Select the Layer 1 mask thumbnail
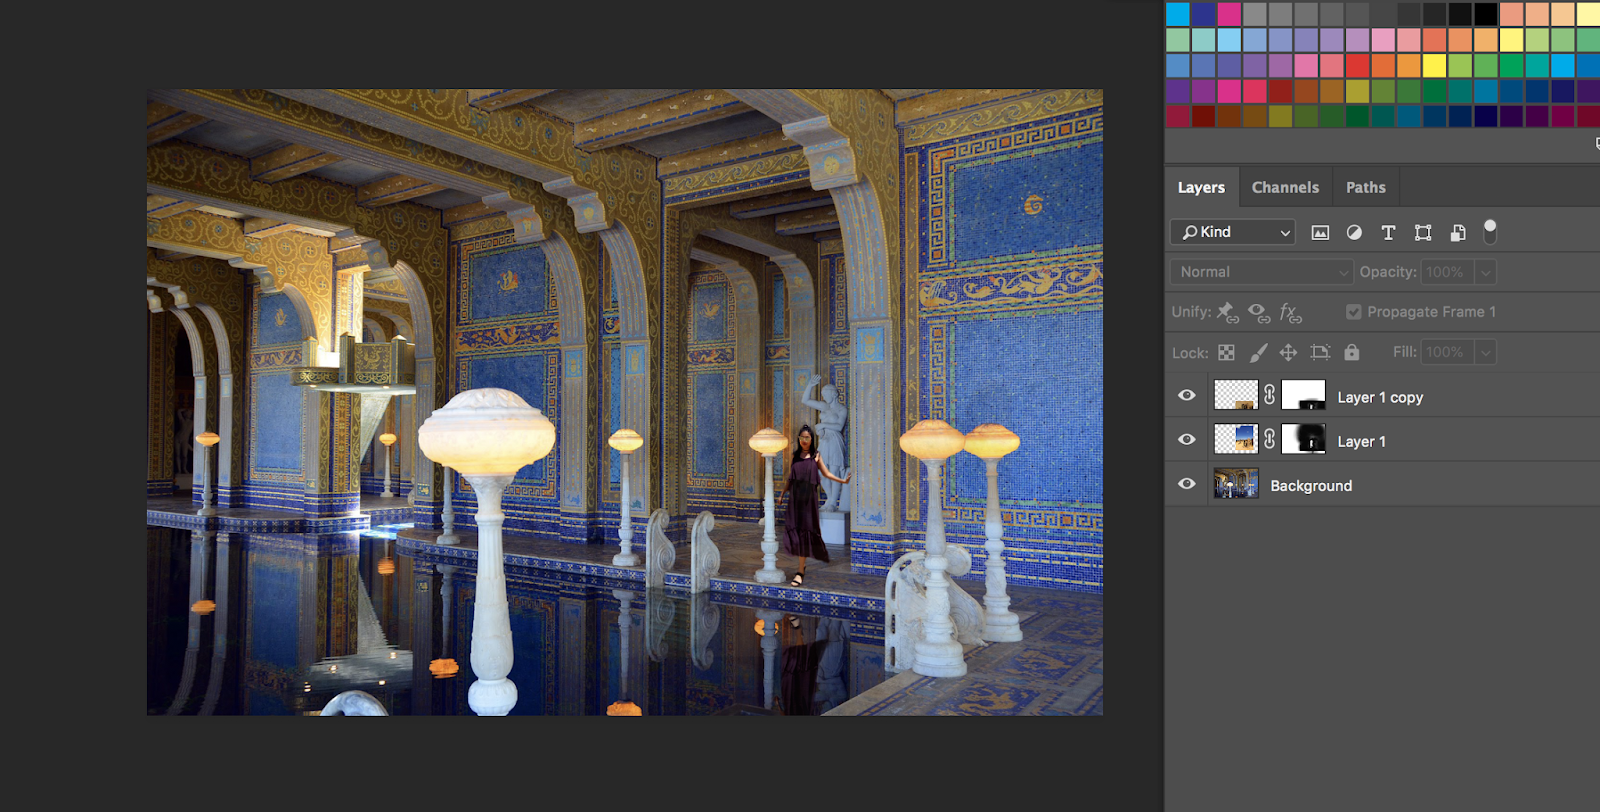 (1304, 439)
